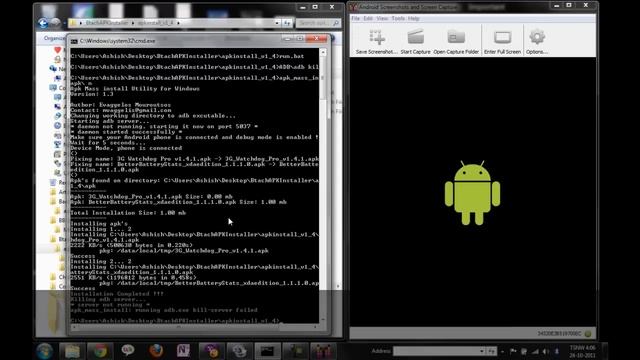Open the Organize menu in Explorer

coord(55,38)
